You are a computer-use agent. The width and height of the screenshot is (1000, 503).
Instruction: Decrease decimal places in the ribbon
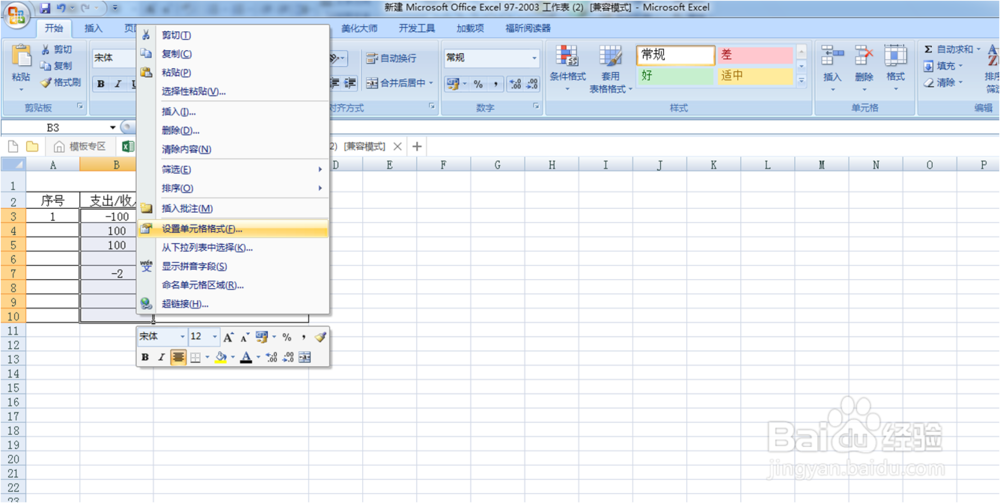point(533,84)
